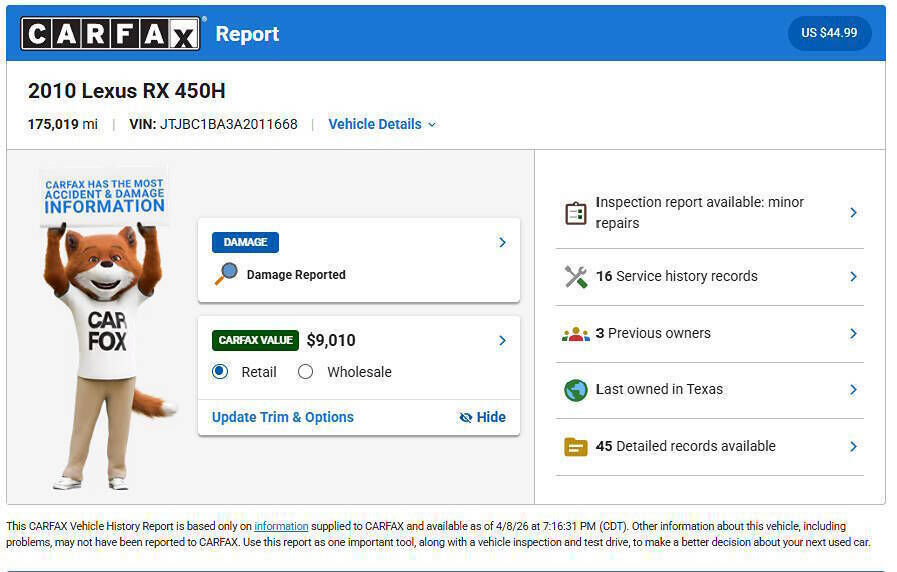
Task: Click the detailed records folder icon
Action: [x=575, y=447]
